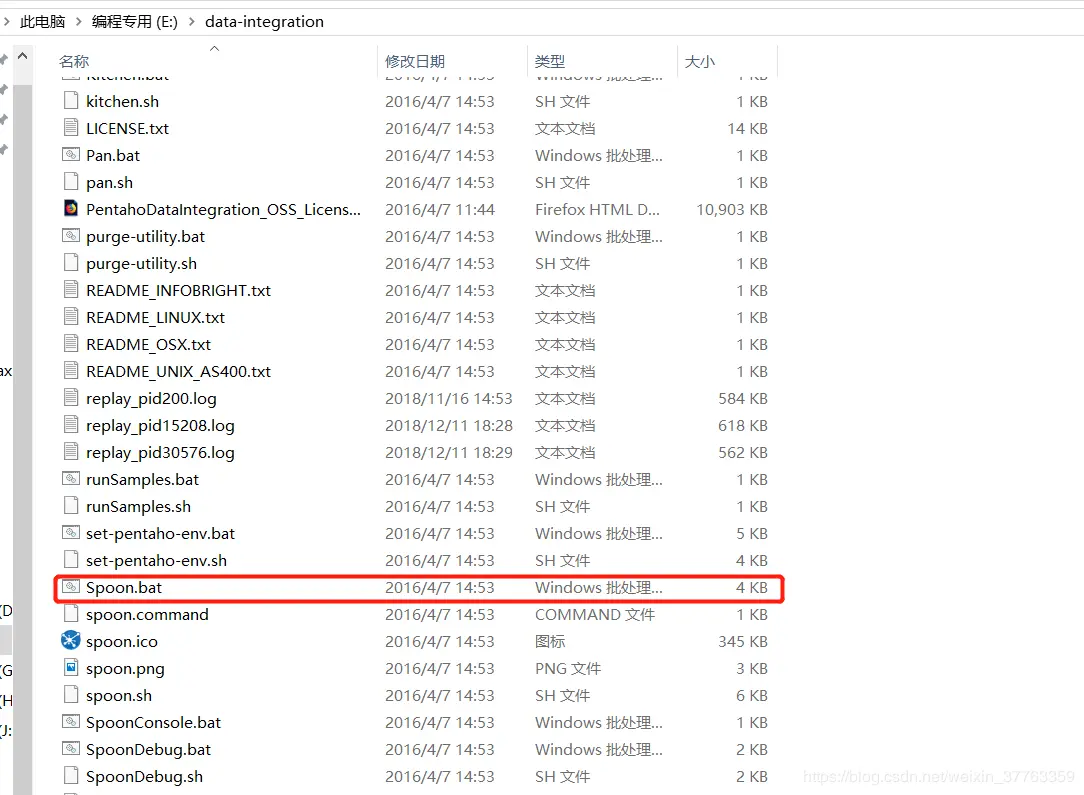Select the file name spoon.ico

click(122, 642)
